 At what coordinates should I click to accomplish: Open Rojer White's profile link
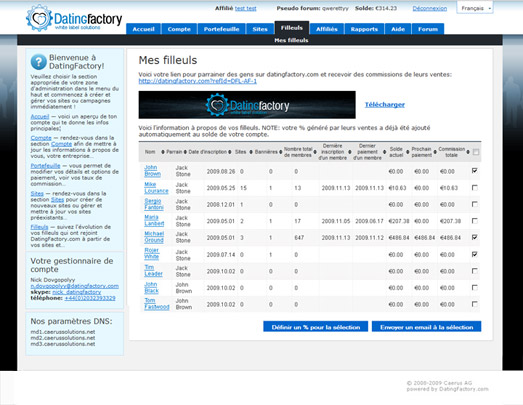coord(151,254)
